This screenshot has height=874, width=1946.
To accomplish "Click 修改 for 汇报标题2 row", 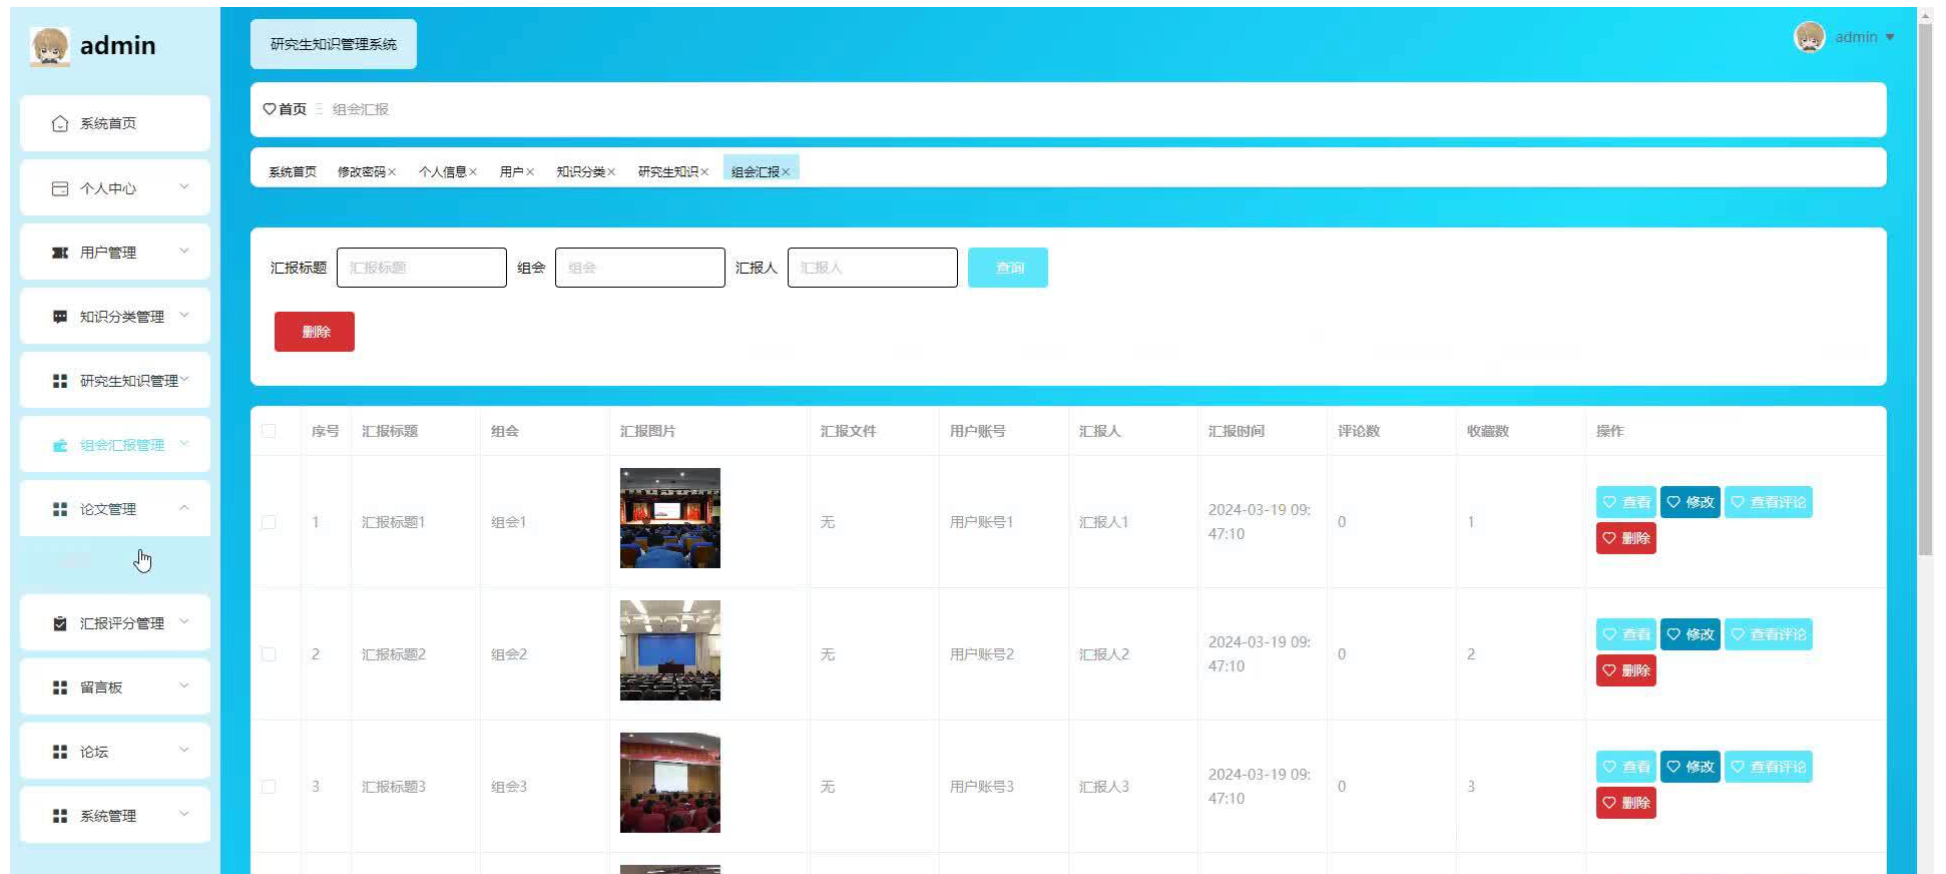I will point(1690,634).
